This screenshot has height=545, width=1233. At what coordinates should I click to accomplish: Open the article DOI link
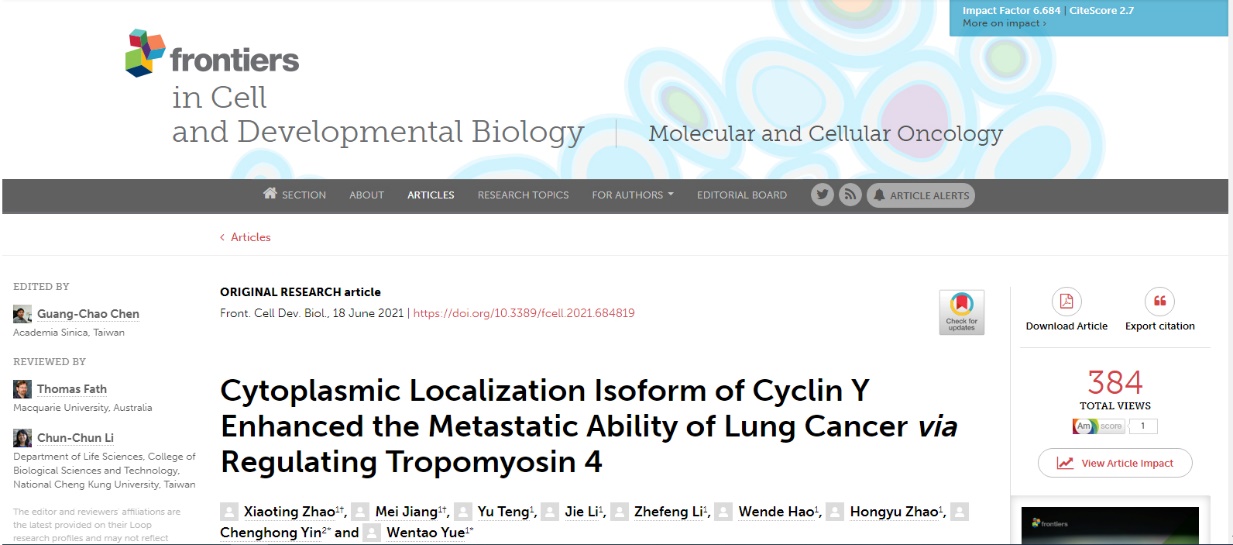524,313
